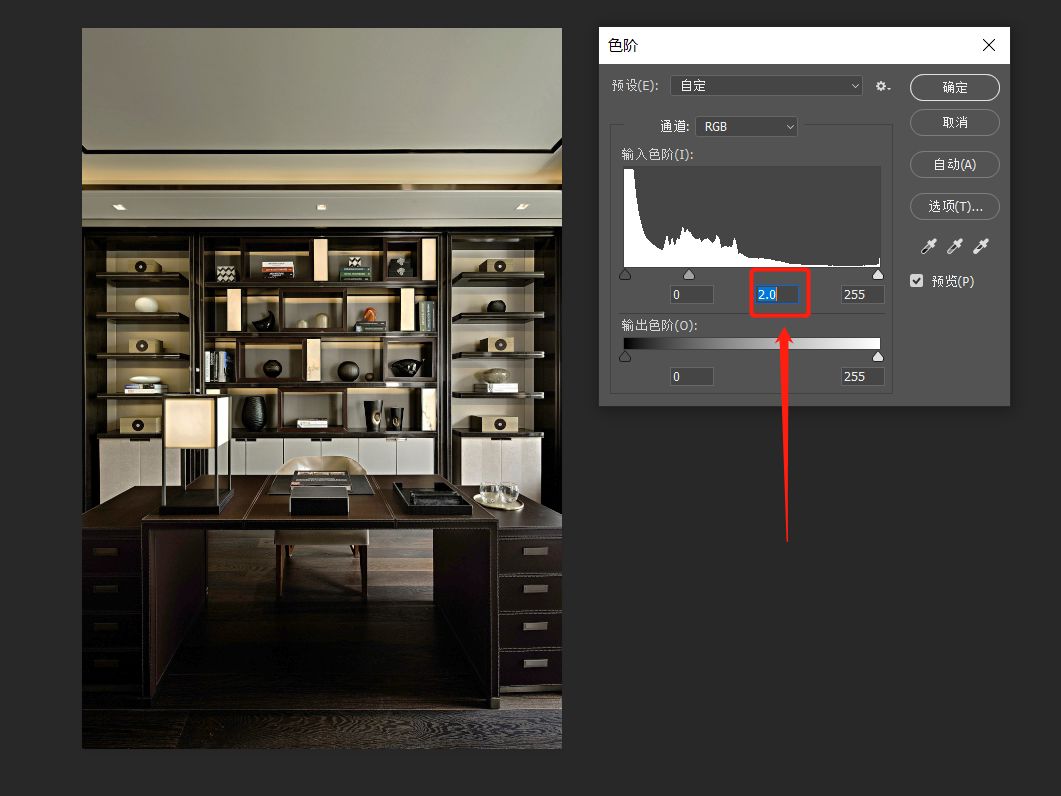Select the gray point eyedropper tool
Image resolution: width=1061 pixels, height=796 pixels.
click(x=953, y=245)
